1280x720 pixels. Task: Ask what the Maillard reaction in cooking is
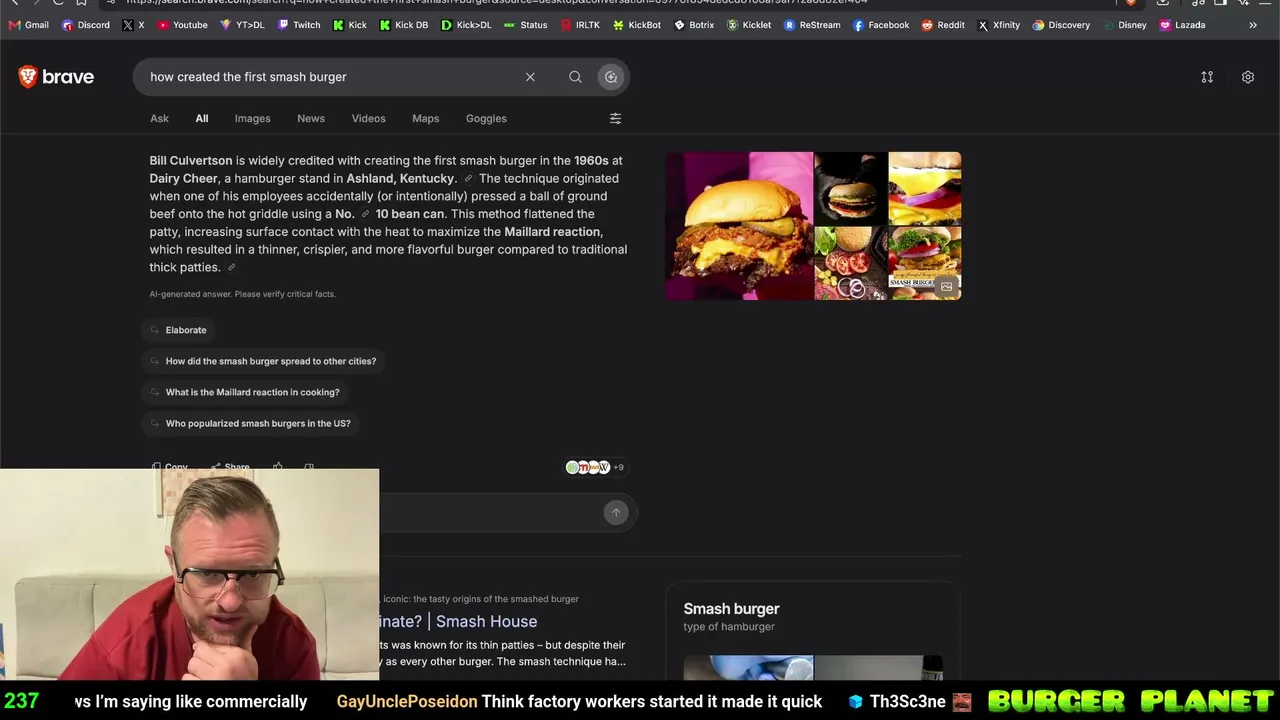pyautogui.click(x=245, y=392)
